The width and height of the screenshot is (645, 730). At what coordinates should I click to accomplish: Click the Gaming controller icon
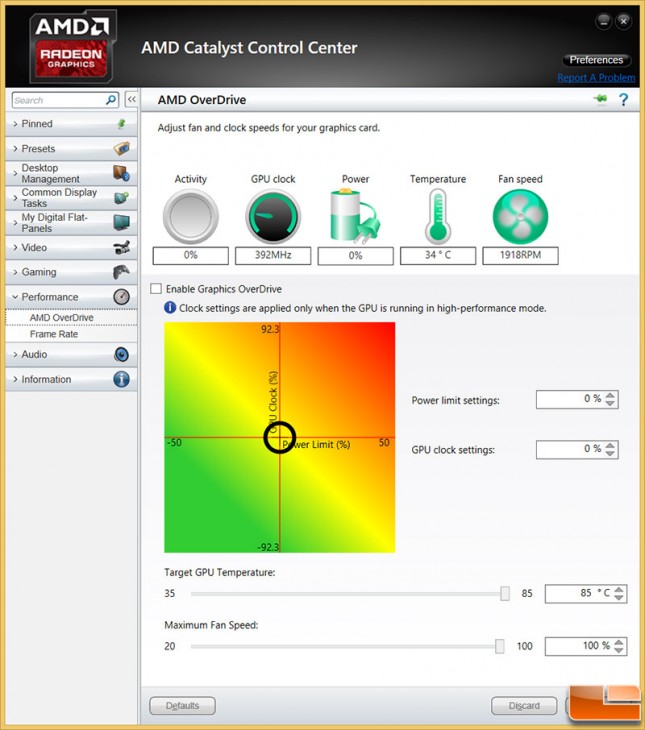122,272
